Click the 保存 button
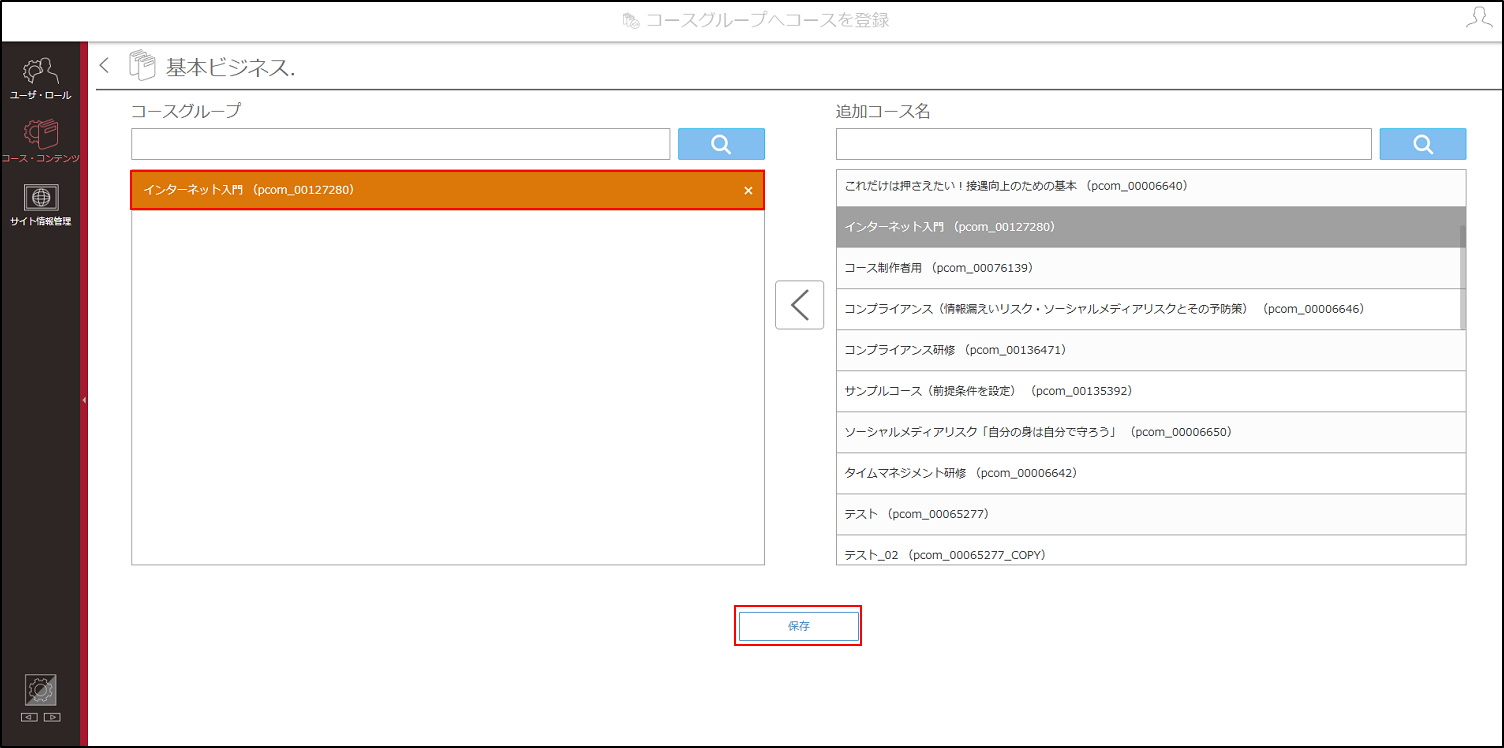This screenshot has width=1504, height=748. pyautogui.click(x=799, y=626)
